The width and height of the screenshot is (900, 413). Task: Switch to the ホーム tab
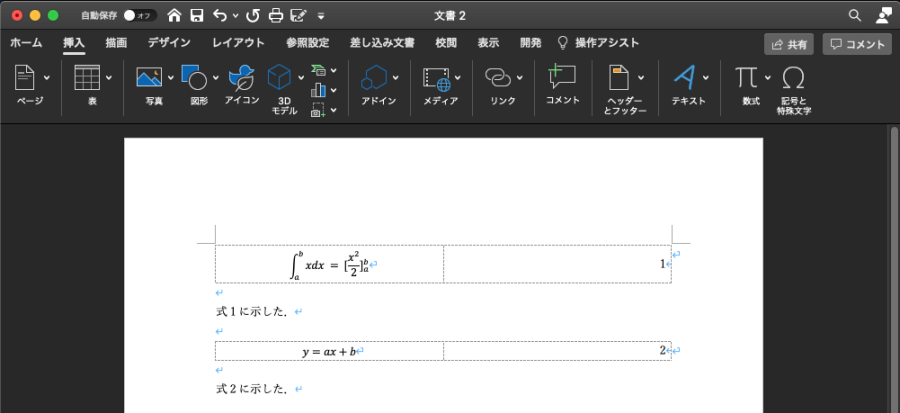point(26,43)
